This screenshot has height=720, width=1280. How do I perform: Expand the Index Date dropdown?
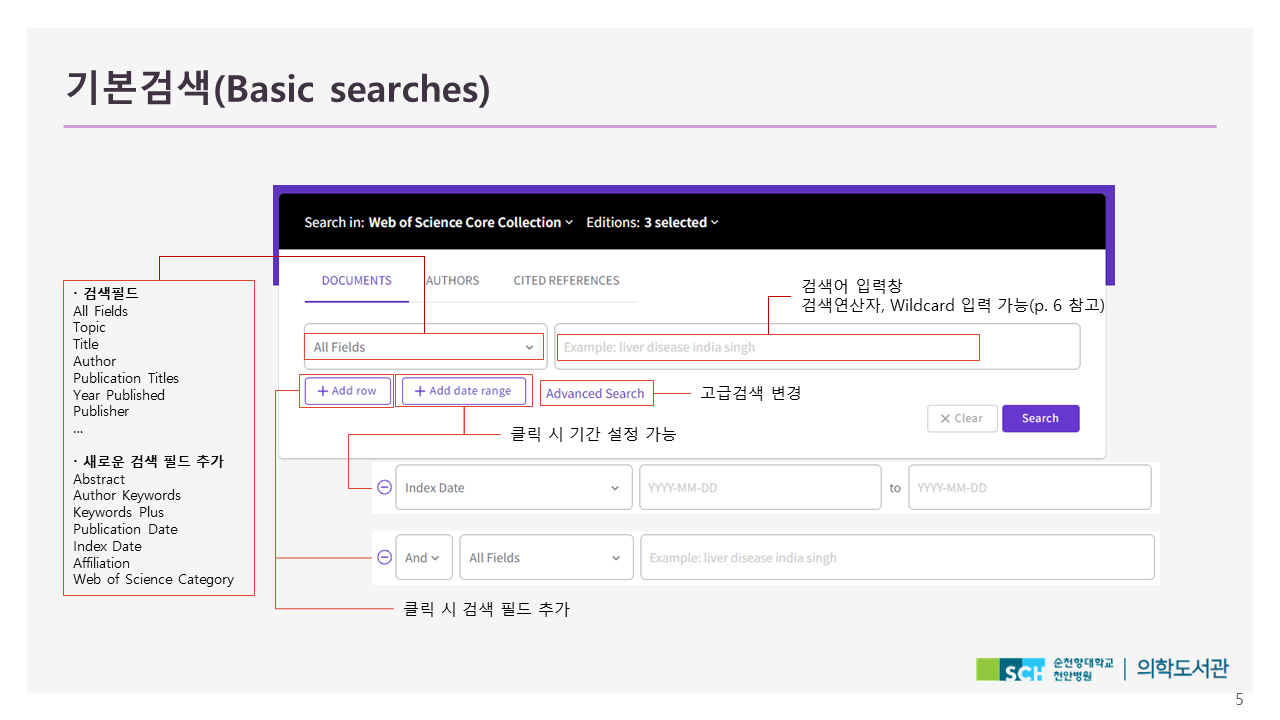[x=514, y=488]
